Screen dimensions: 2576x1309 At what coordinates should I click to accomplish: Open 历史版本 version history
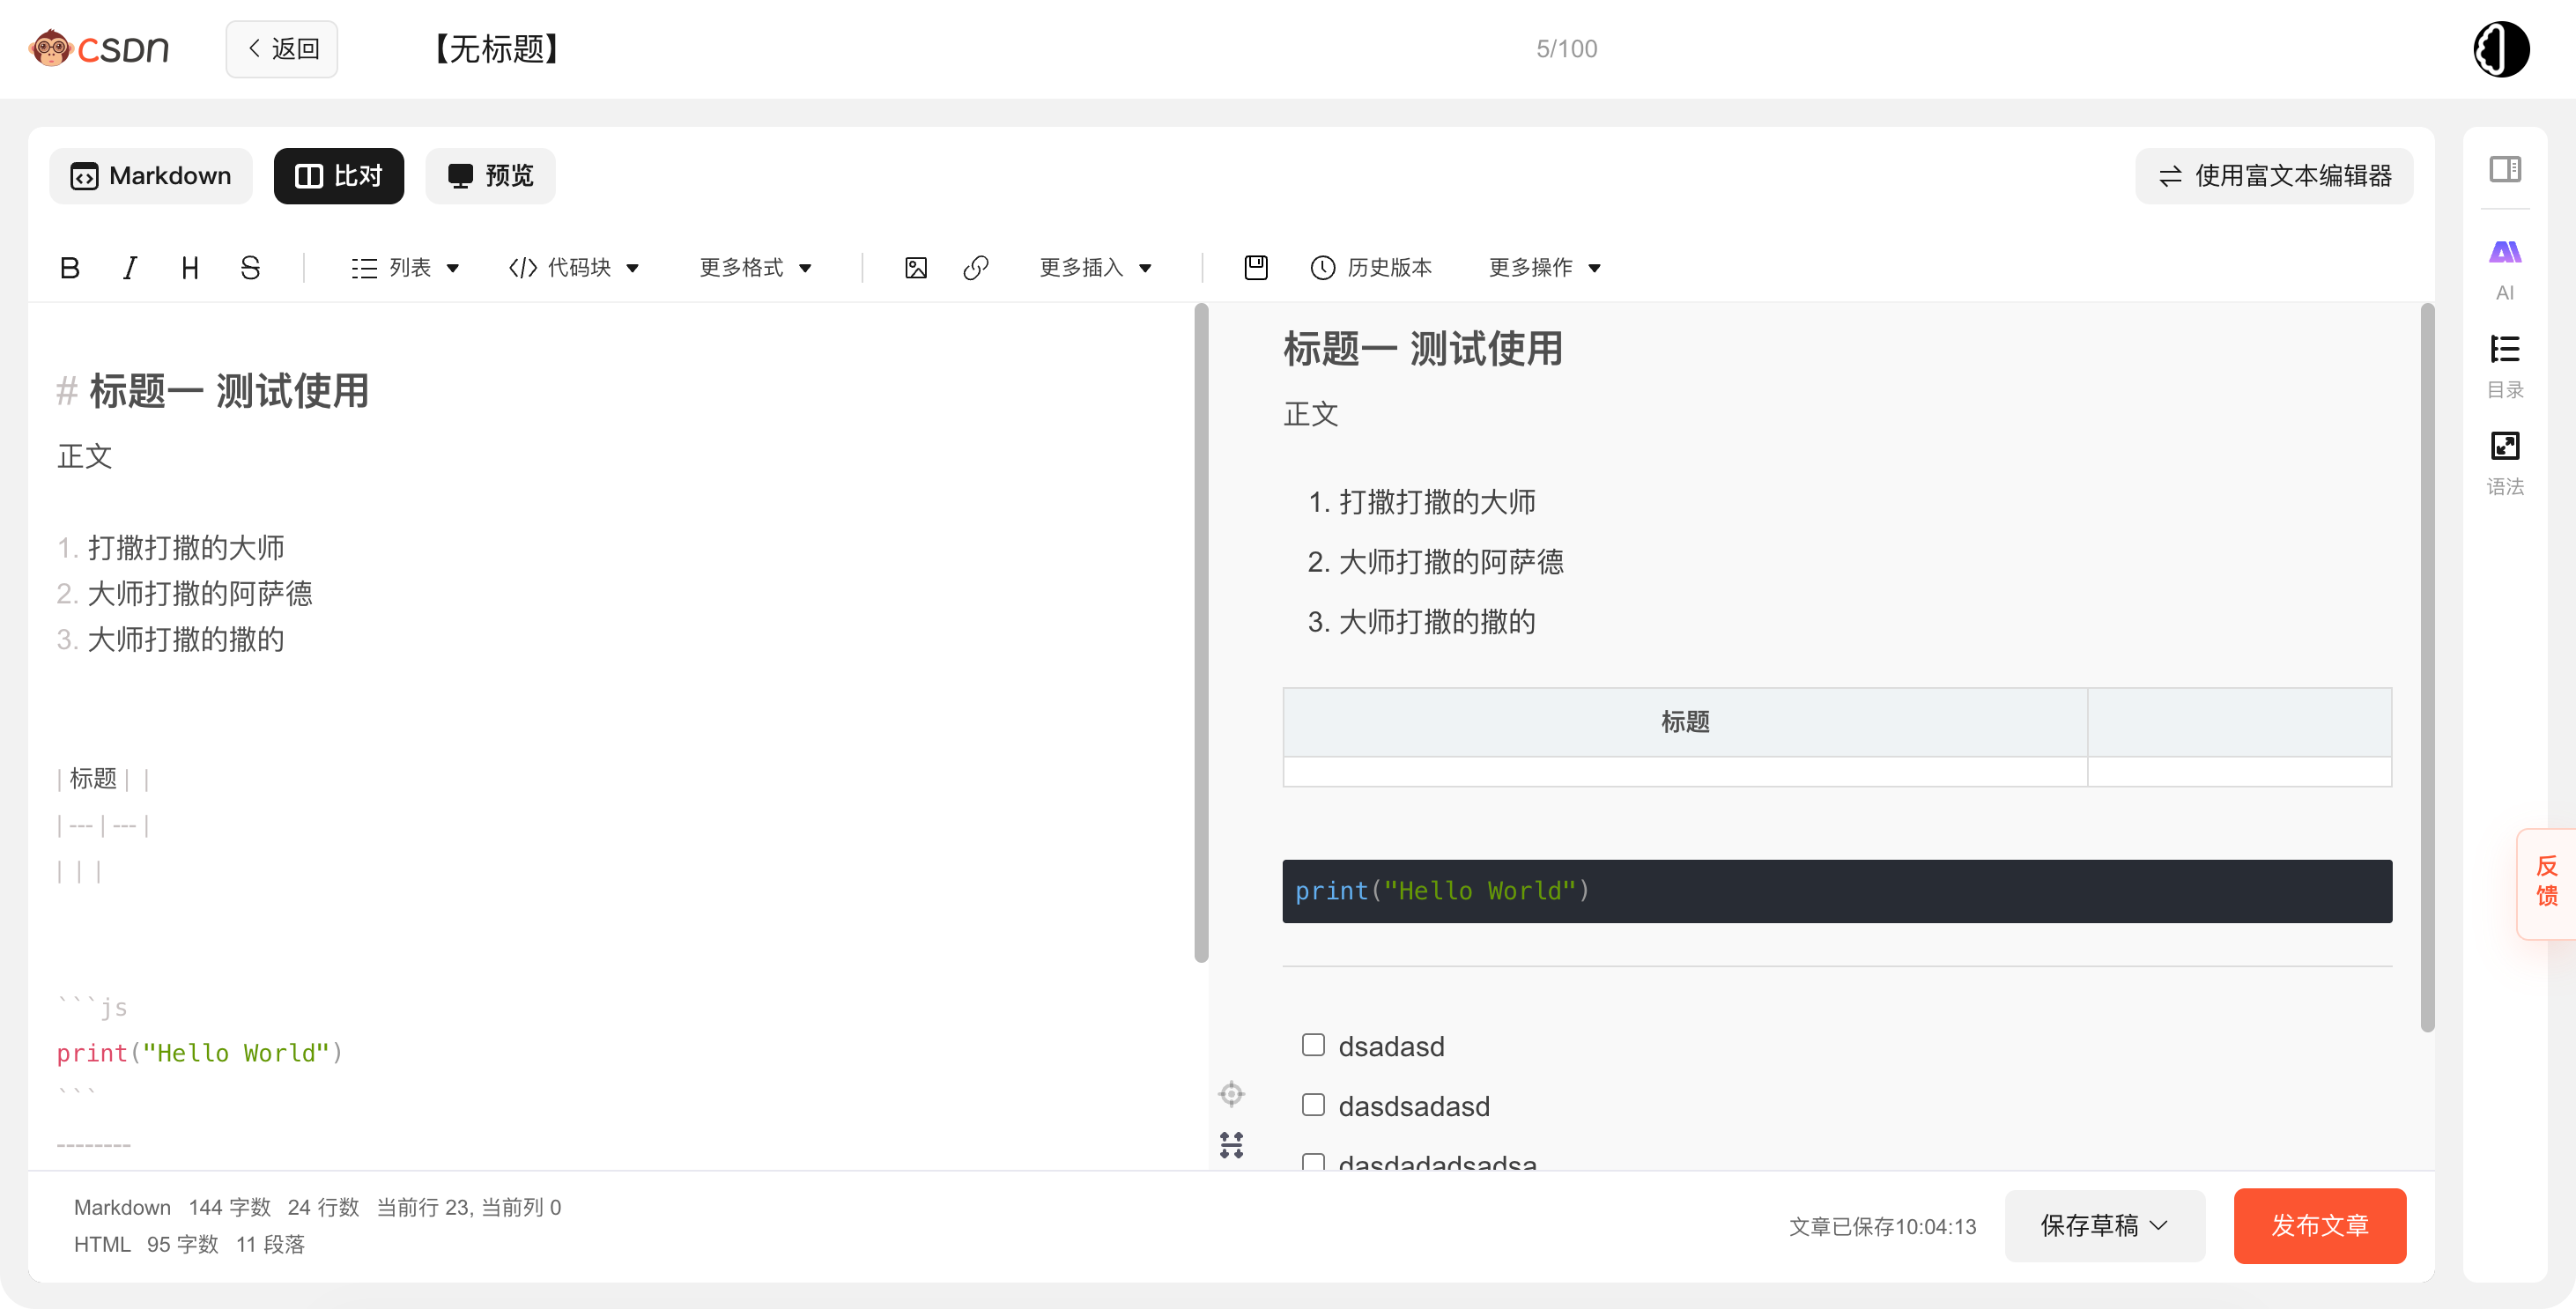(1371, 267)
